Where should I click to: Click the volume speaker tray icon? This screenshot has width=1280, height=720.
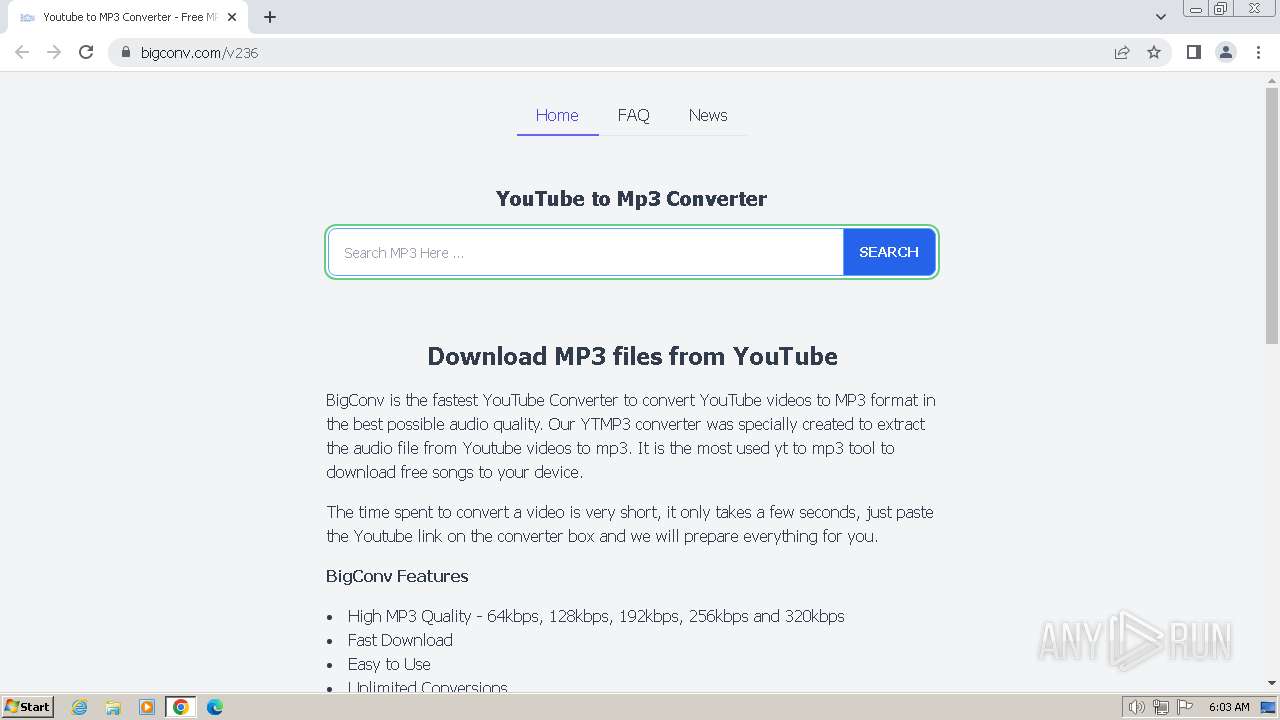[x=1136, y=707]
